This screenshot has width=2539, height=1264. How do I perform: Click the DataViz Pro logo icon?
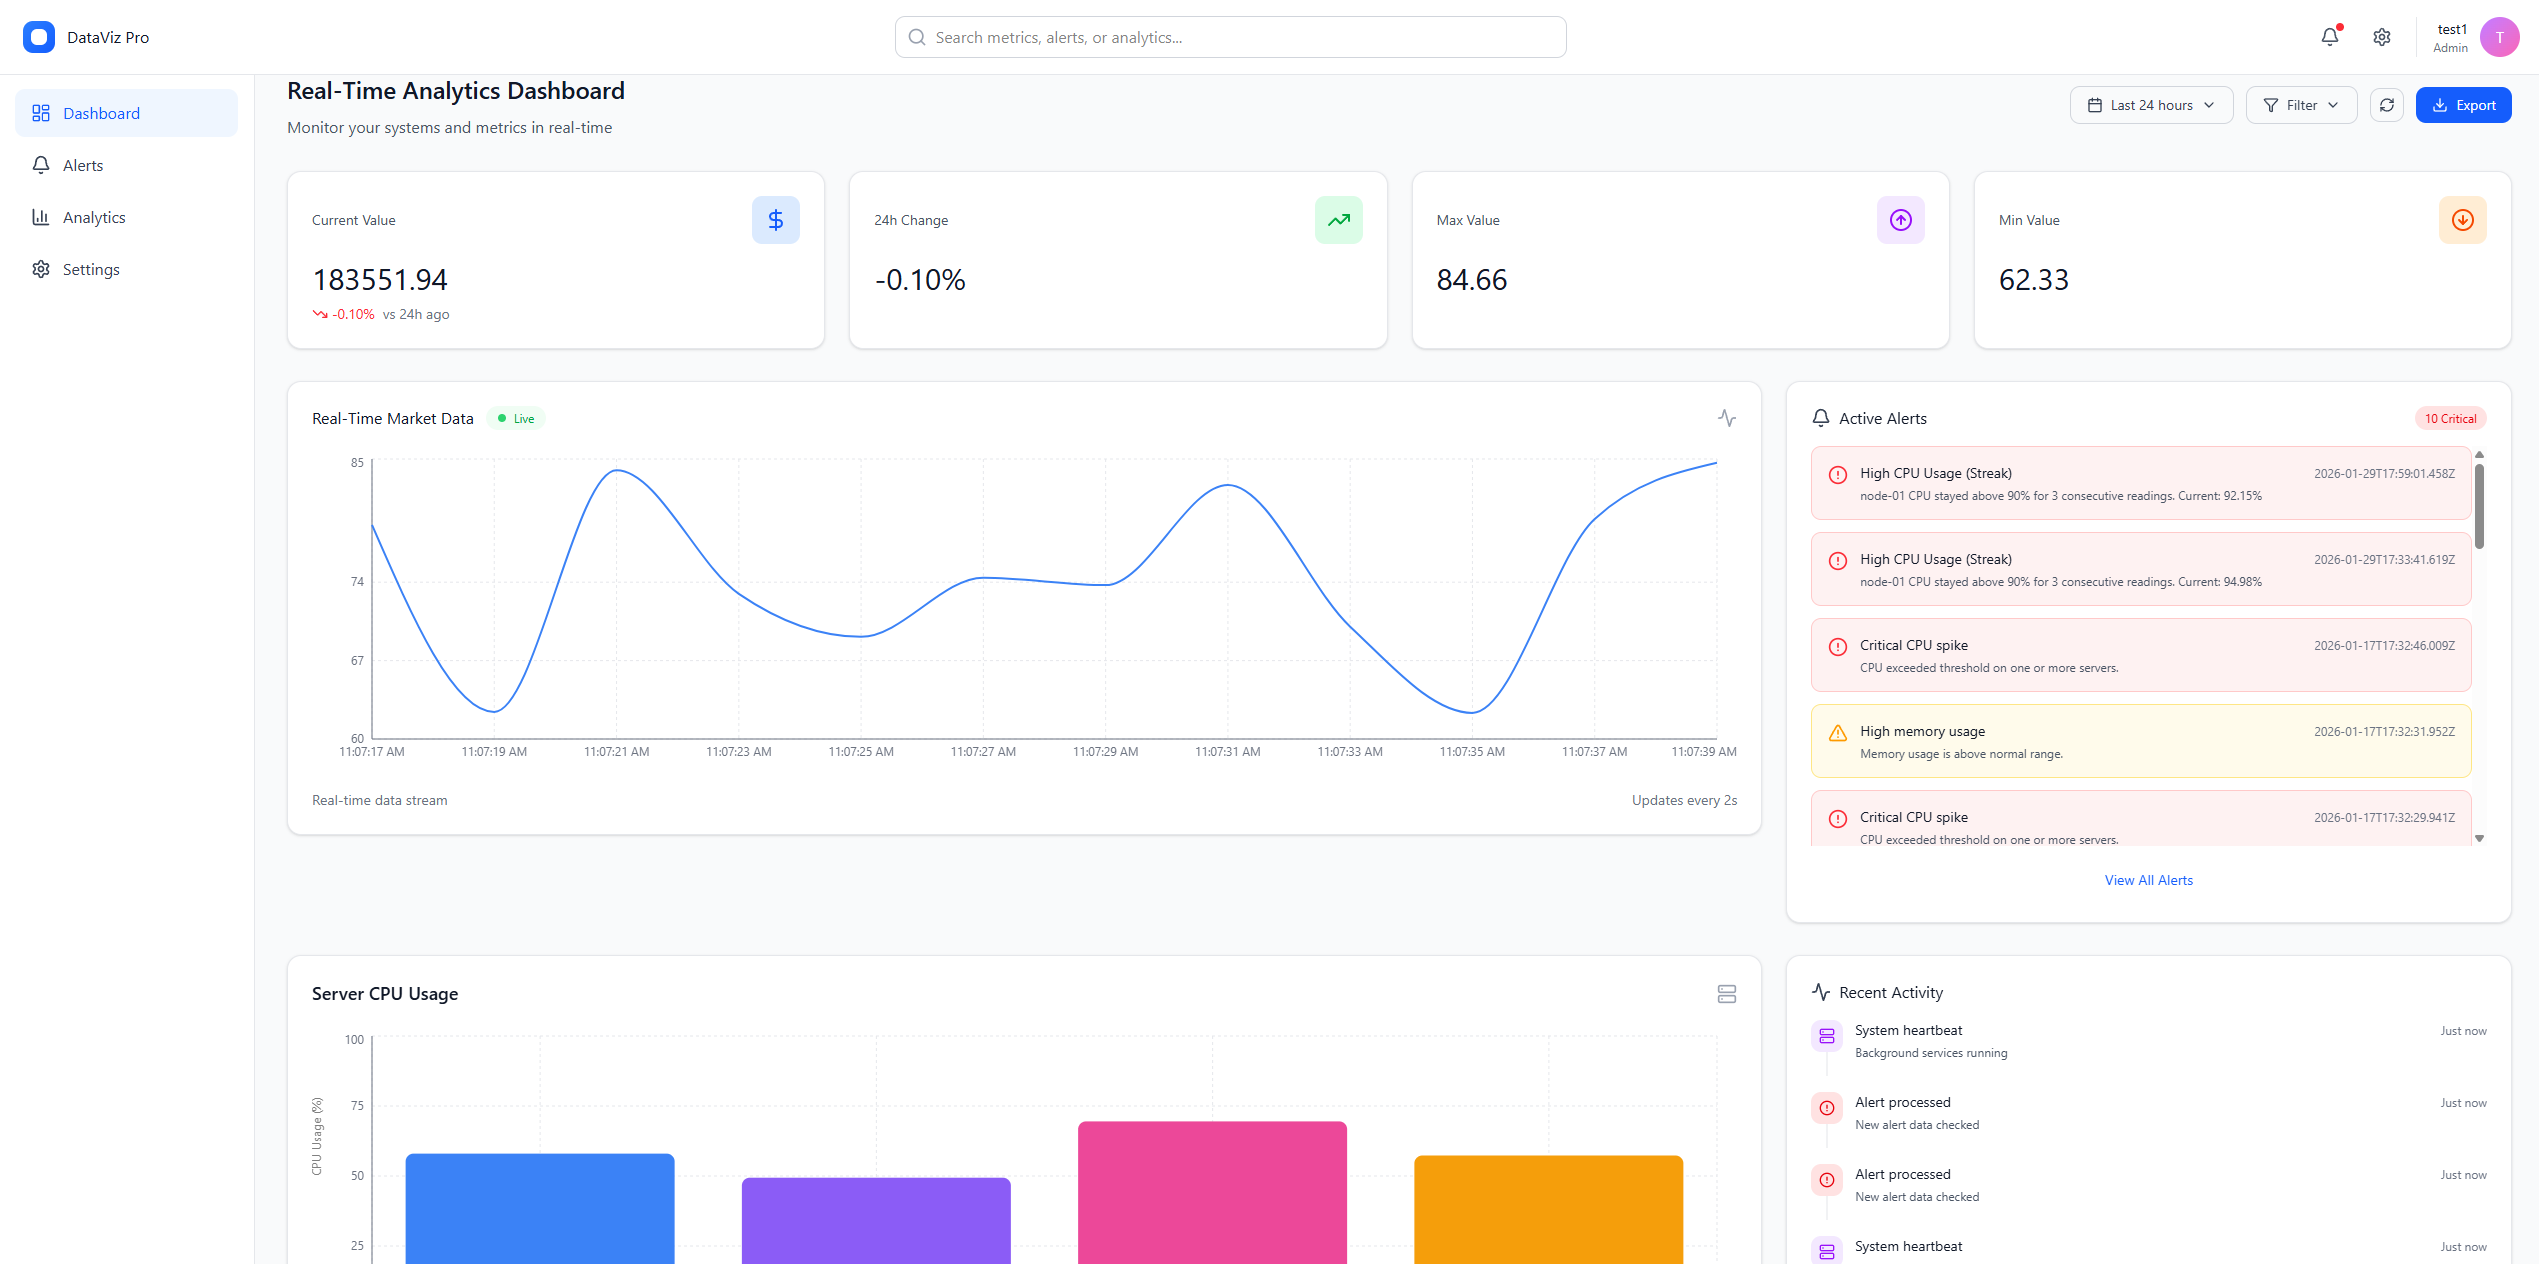[x=39, y=37]
